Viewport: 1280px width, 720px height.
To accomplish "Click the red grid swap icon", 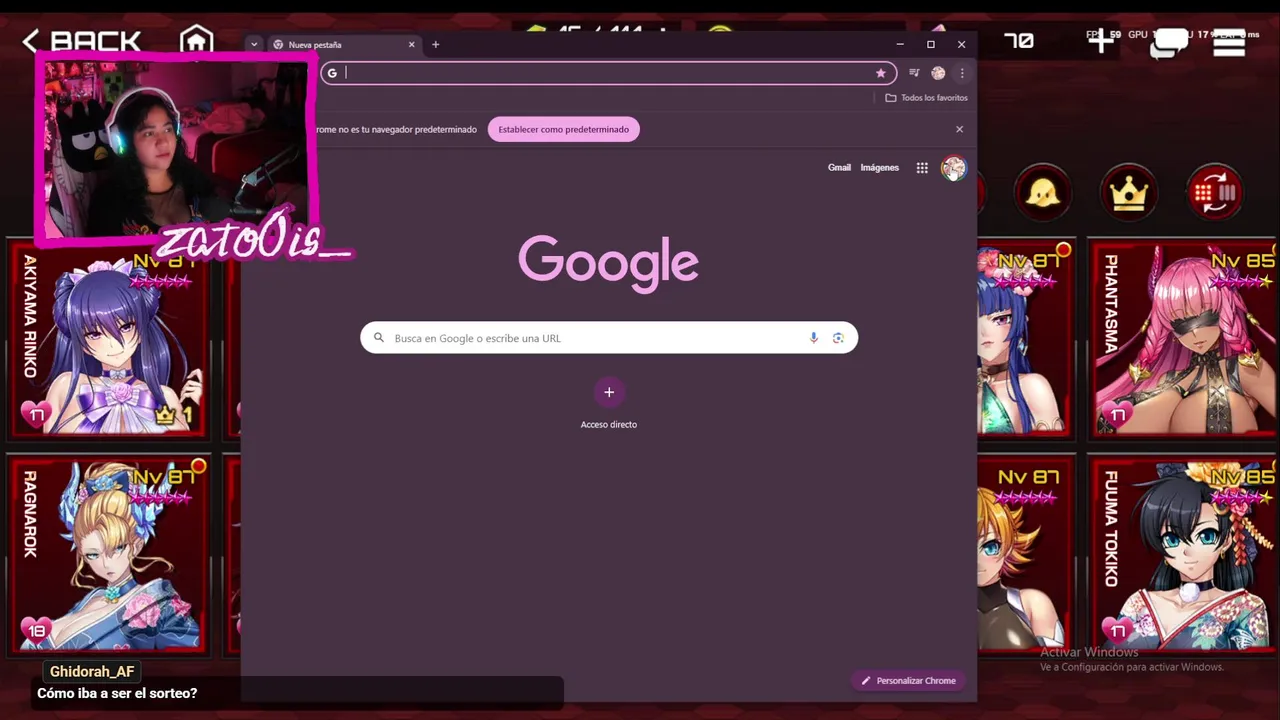I will (1215, 192).
